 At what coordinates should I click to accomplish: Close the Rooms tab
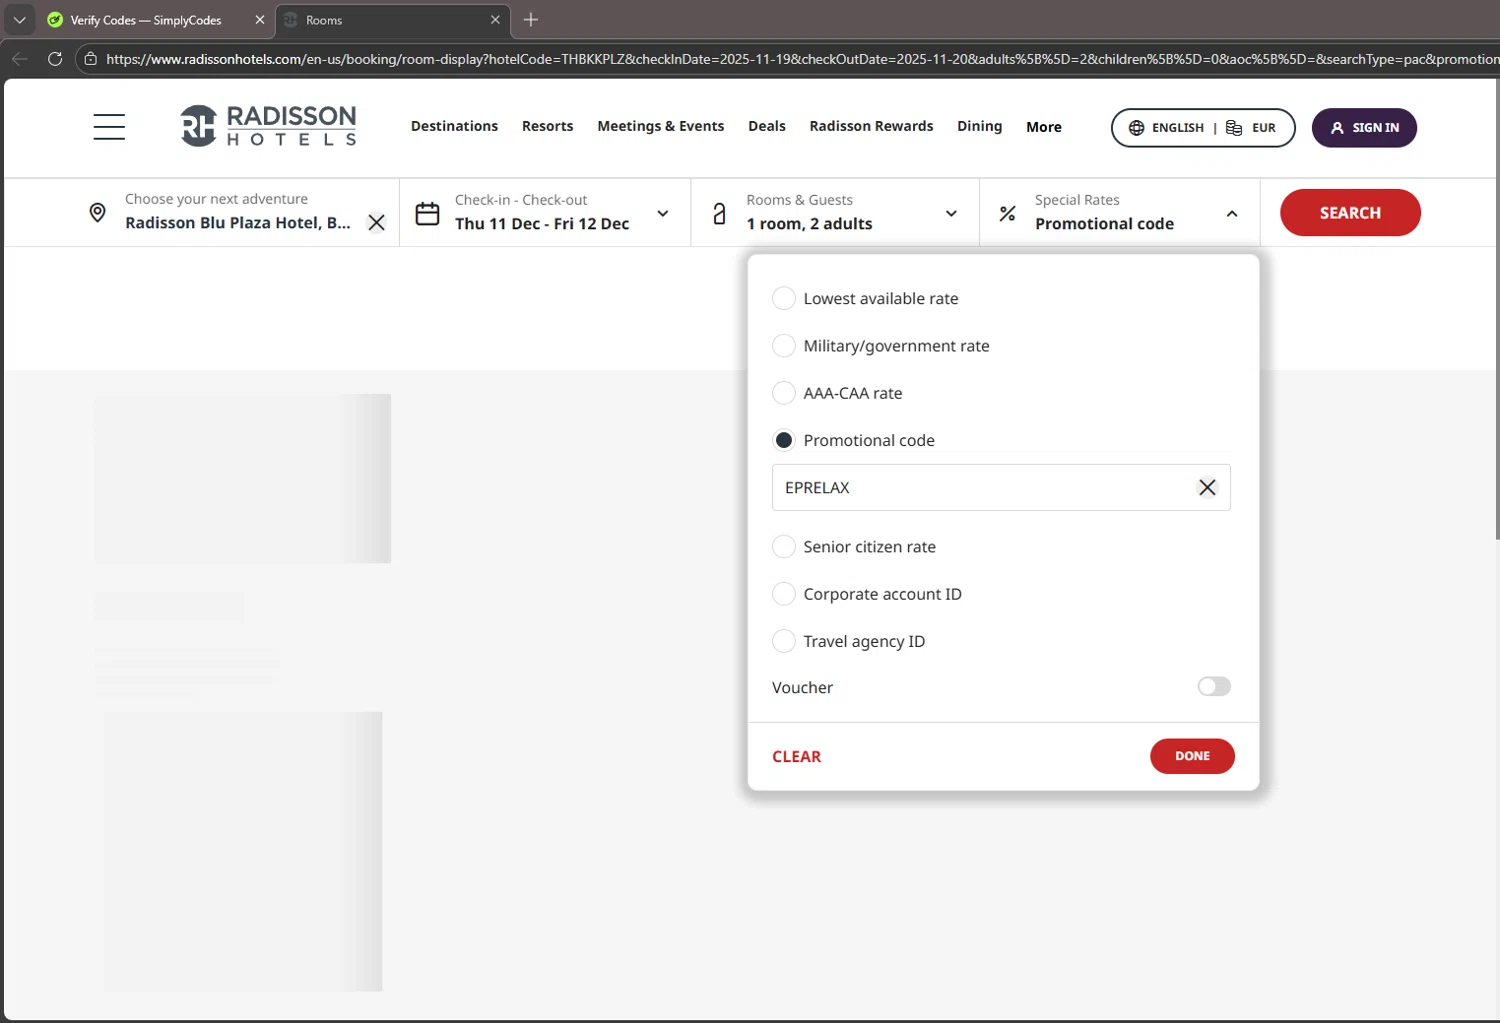point(495,20)
